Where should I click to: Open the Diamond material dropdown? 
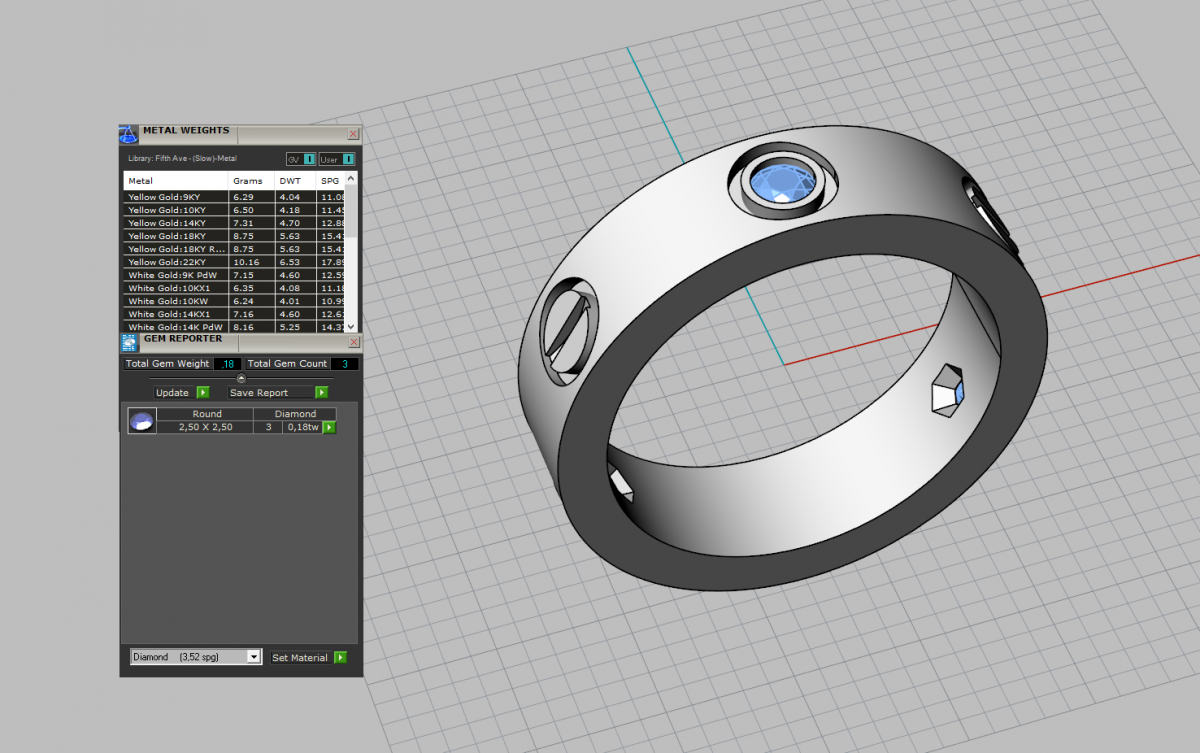253,657
